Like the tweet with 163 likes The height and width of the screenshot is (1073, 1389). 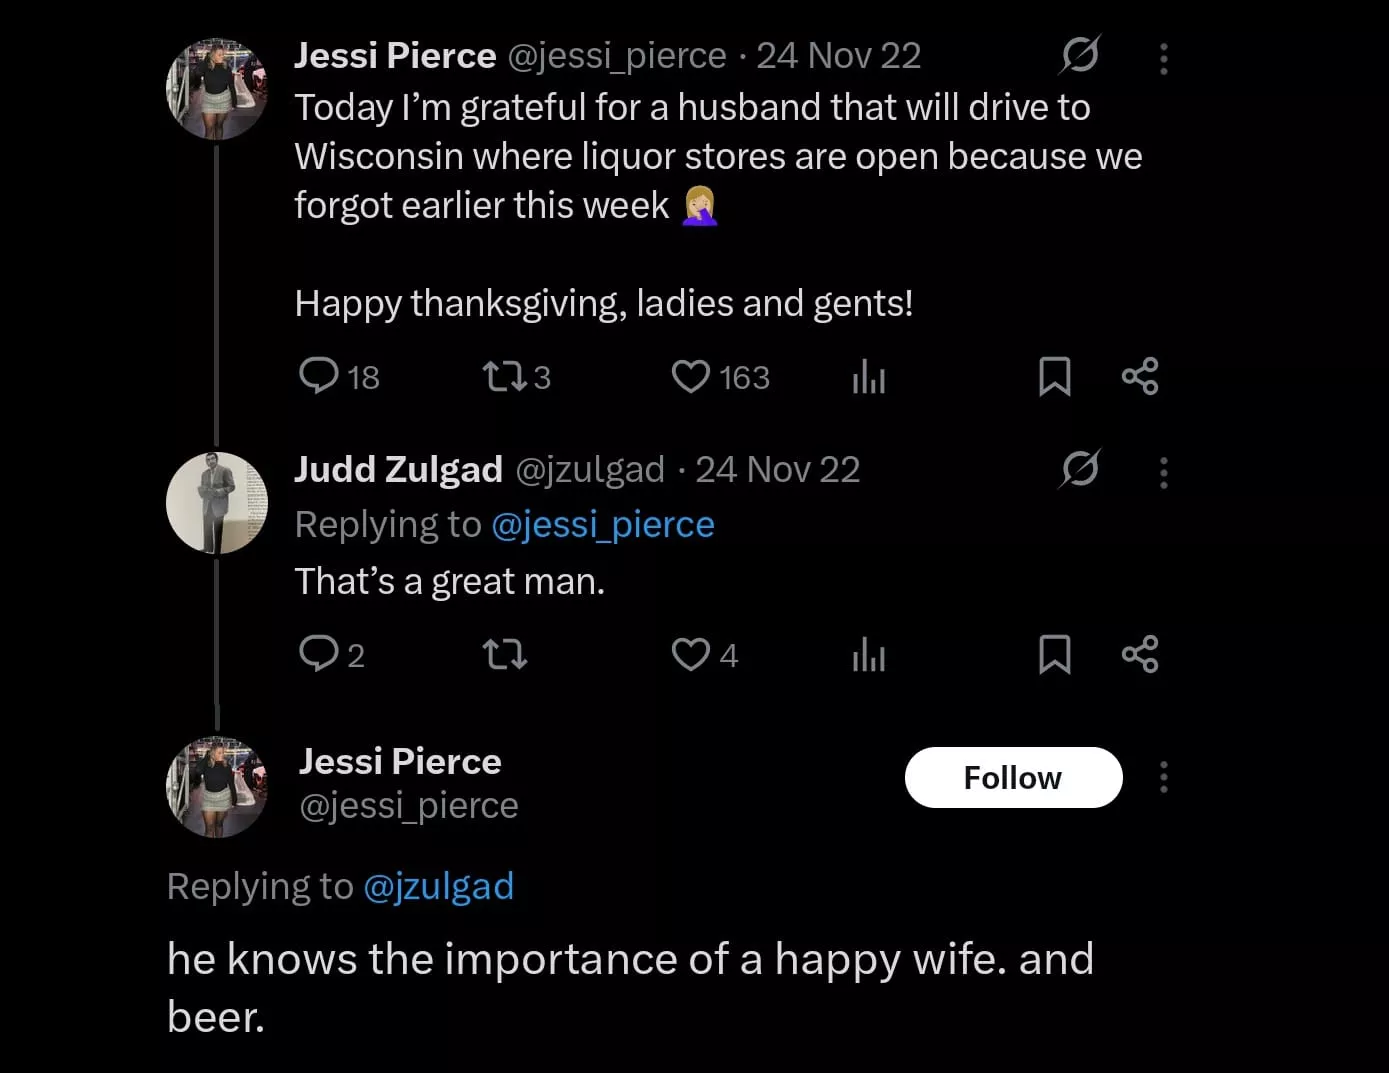(x=690, y=376)
